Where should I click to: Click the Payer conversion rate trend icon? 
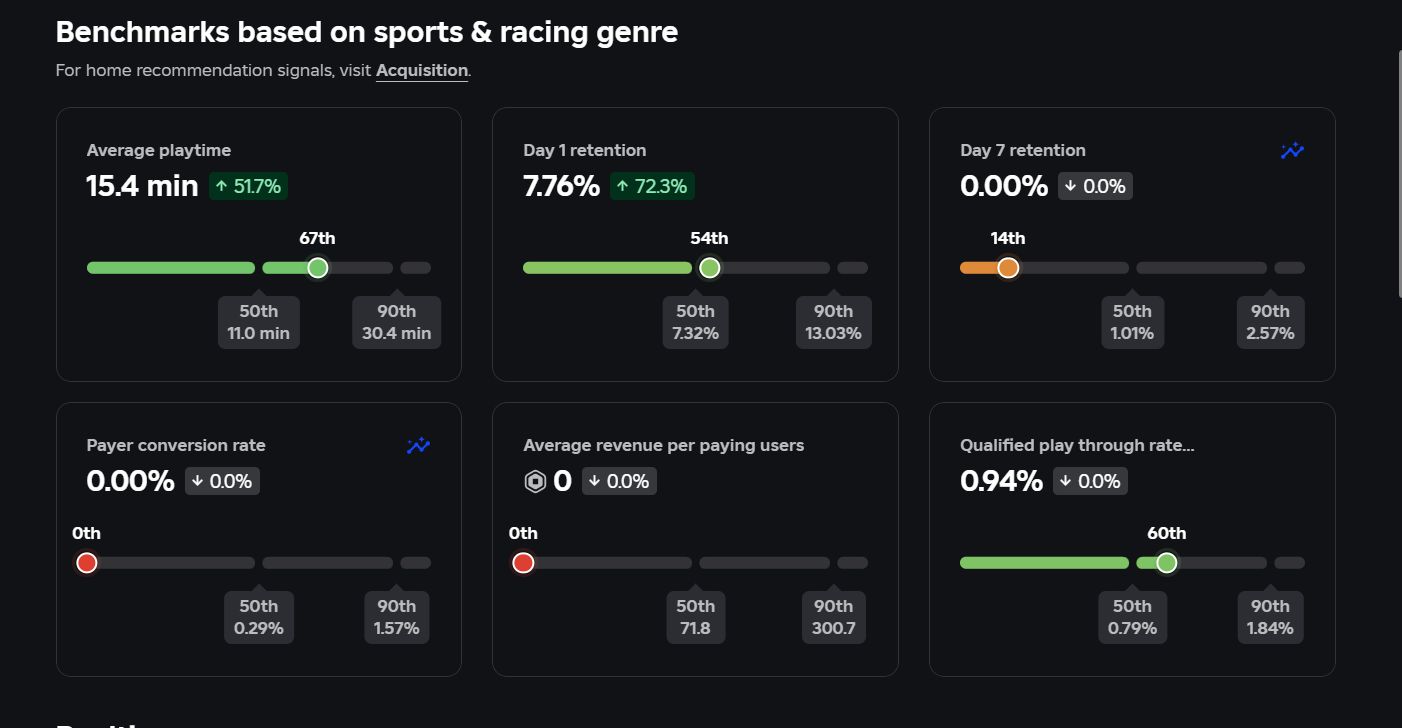(x=418, y=446)
